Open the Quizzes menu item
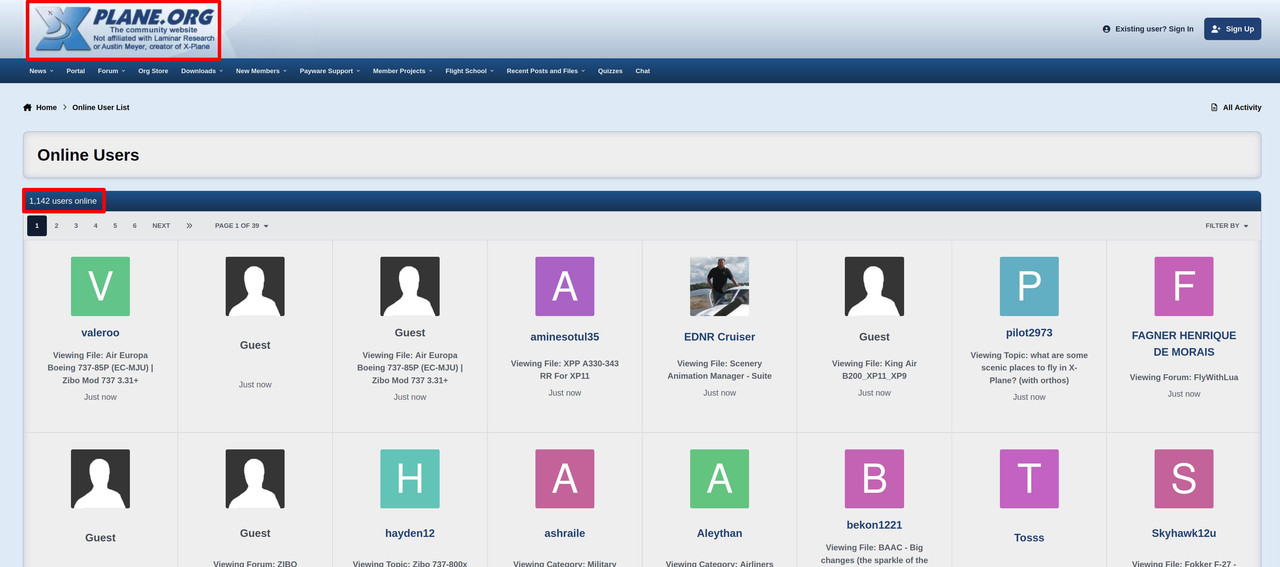The image size is (1280, 567). pos(610,71)
